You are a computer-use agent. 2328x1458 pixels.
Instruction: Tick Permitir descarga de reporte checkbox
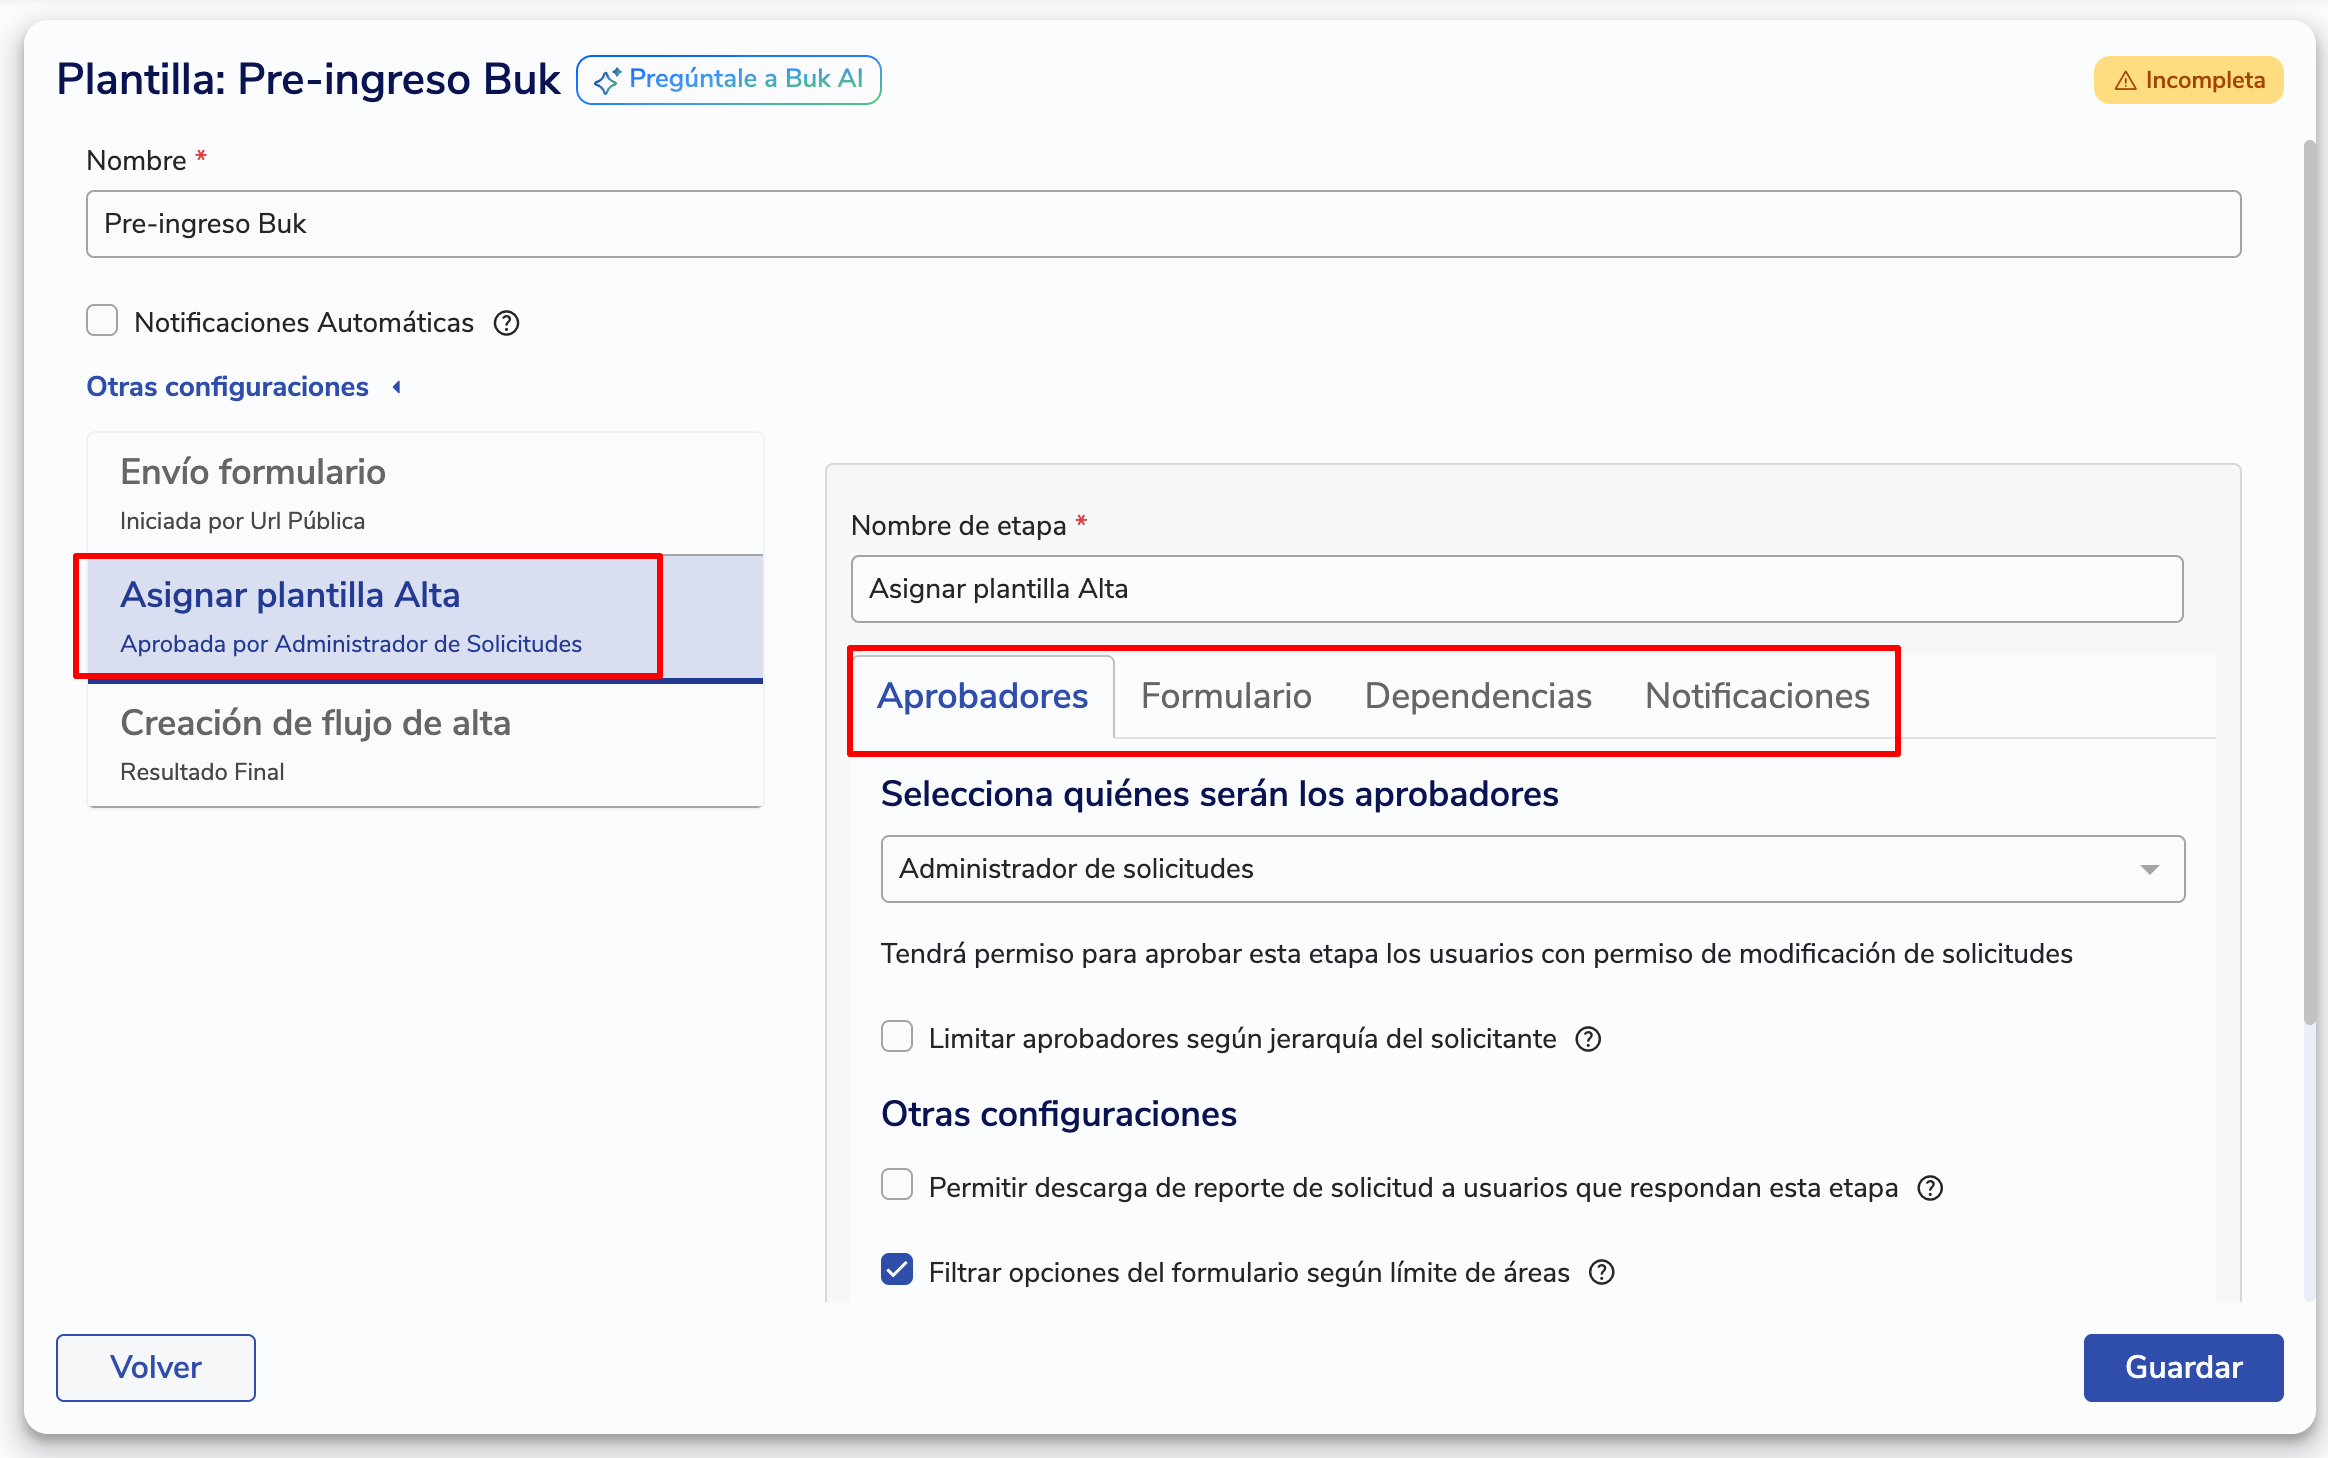point(897,1185)
